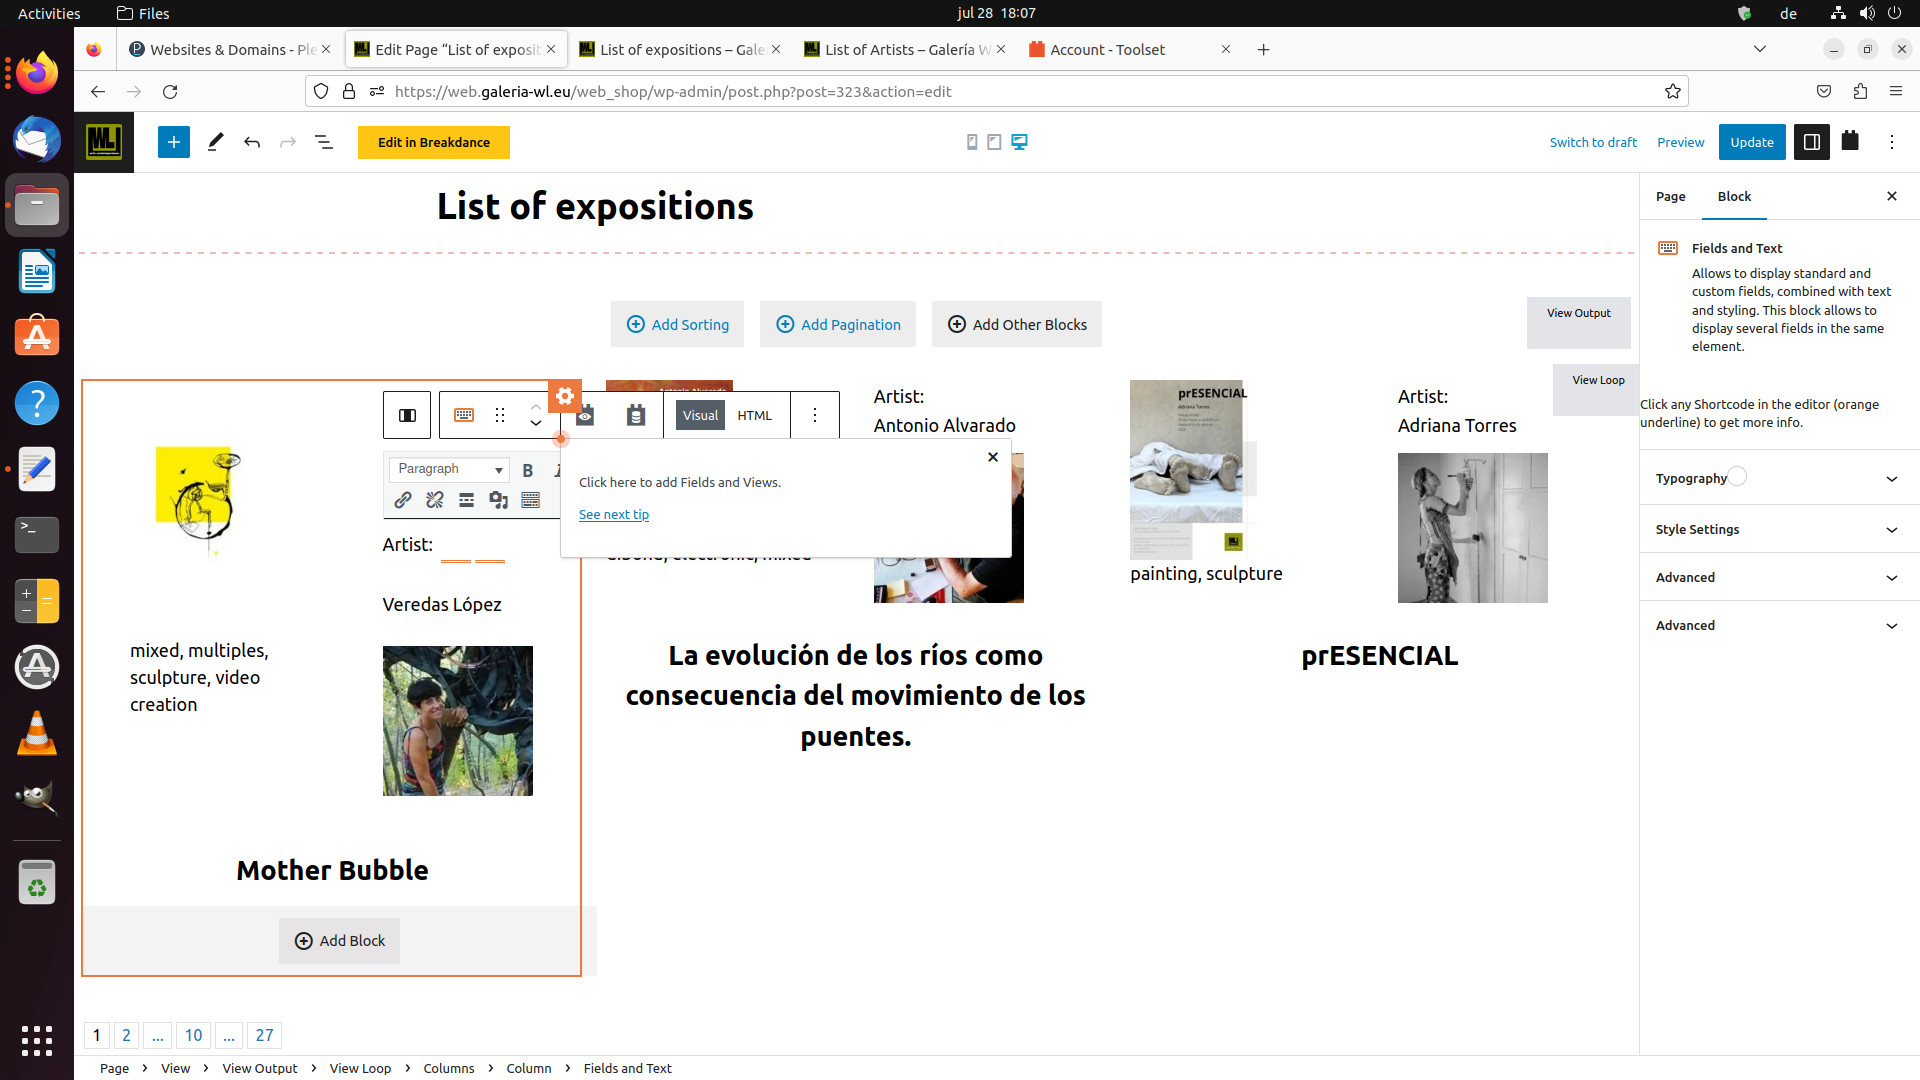
Task: Open the Account - Toolset browser tab
Action: [x=1131, y=49]
